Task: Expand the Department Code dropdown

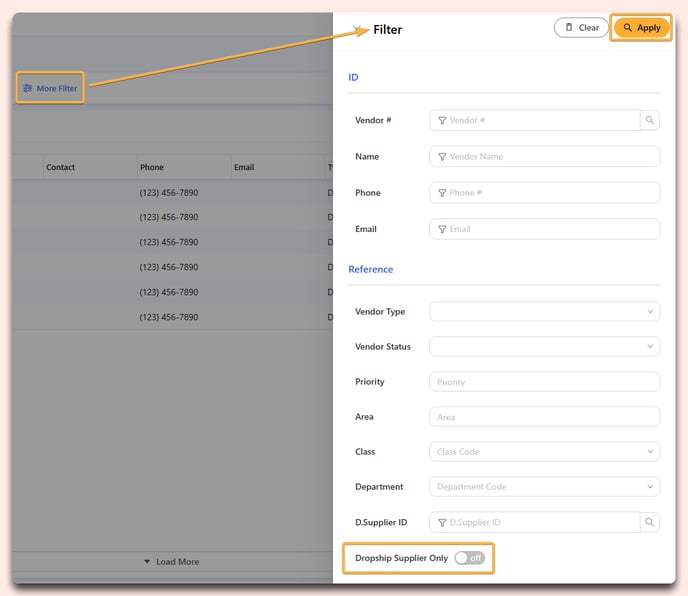Action: pyautogui.click(x=544, y=487)
